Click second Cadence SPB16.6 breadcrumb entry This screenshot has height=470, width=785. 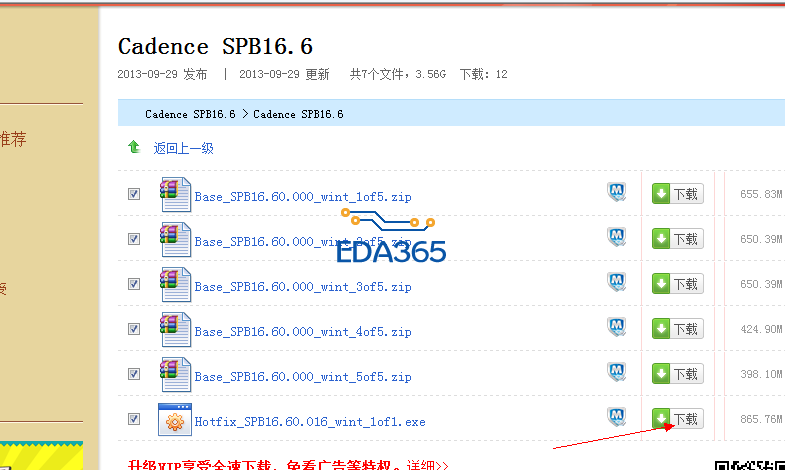click(x=298, y=114)
